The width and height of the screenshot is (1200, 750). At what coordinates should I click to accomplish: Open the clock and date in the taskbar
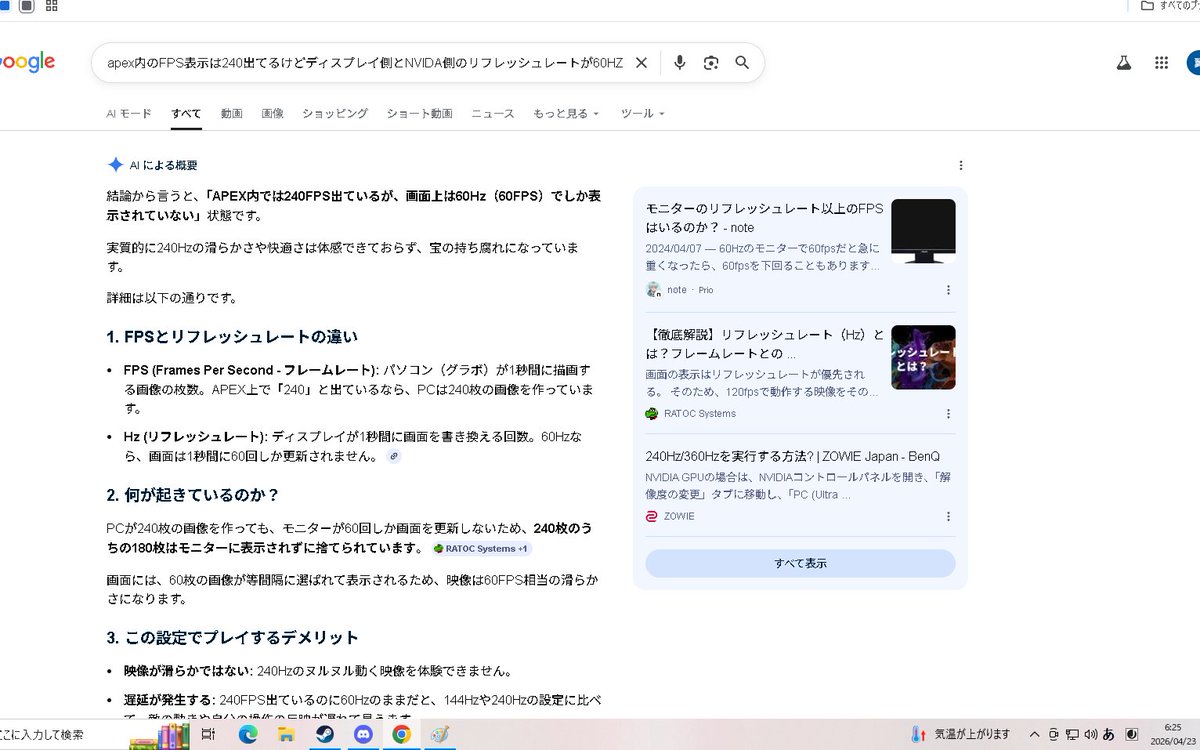coord(1173,734)
